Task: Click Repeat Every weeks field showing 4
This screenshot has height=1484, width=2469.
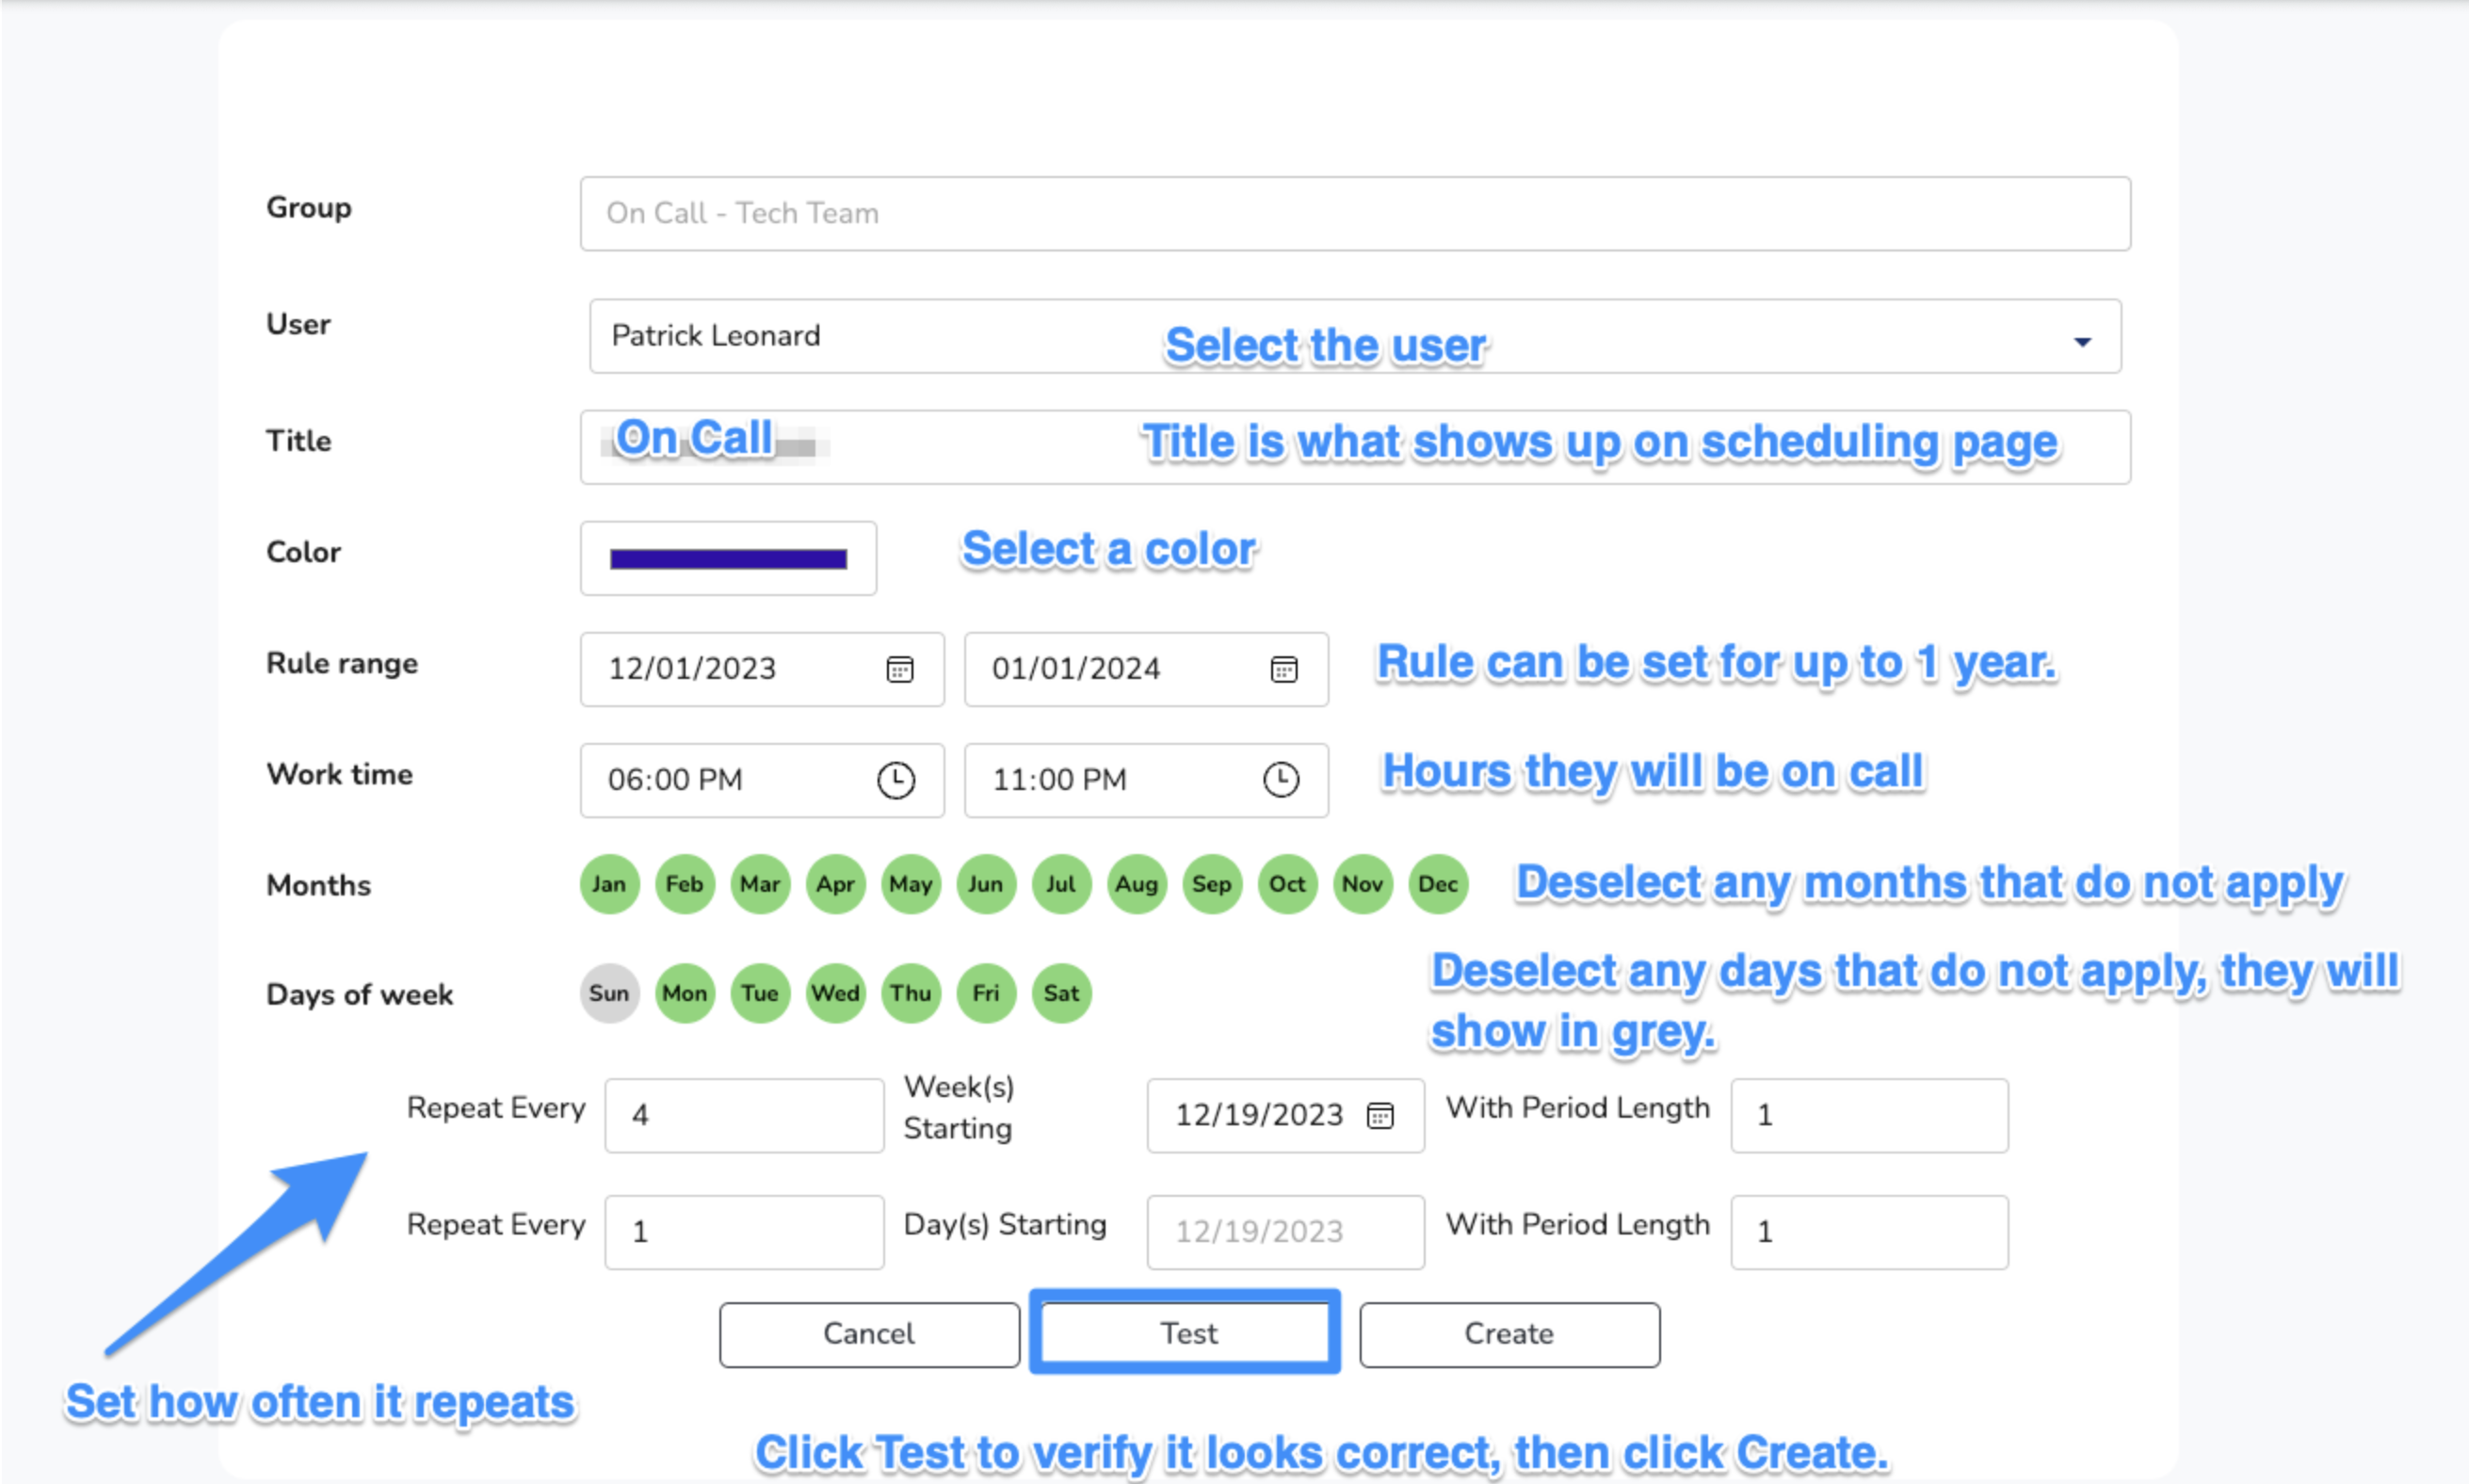Action: coord(743,1115)
